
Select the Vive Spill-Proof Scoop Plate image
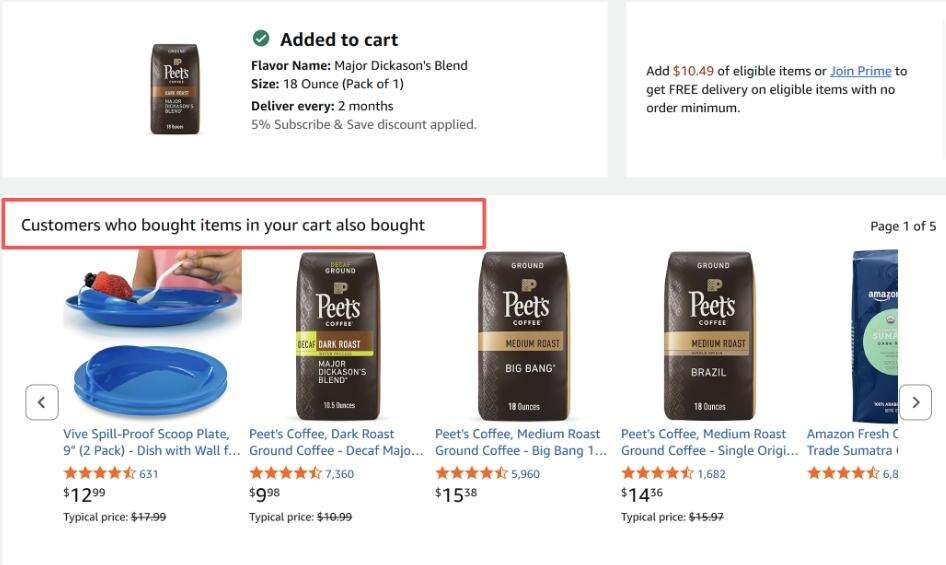[152, 336]
